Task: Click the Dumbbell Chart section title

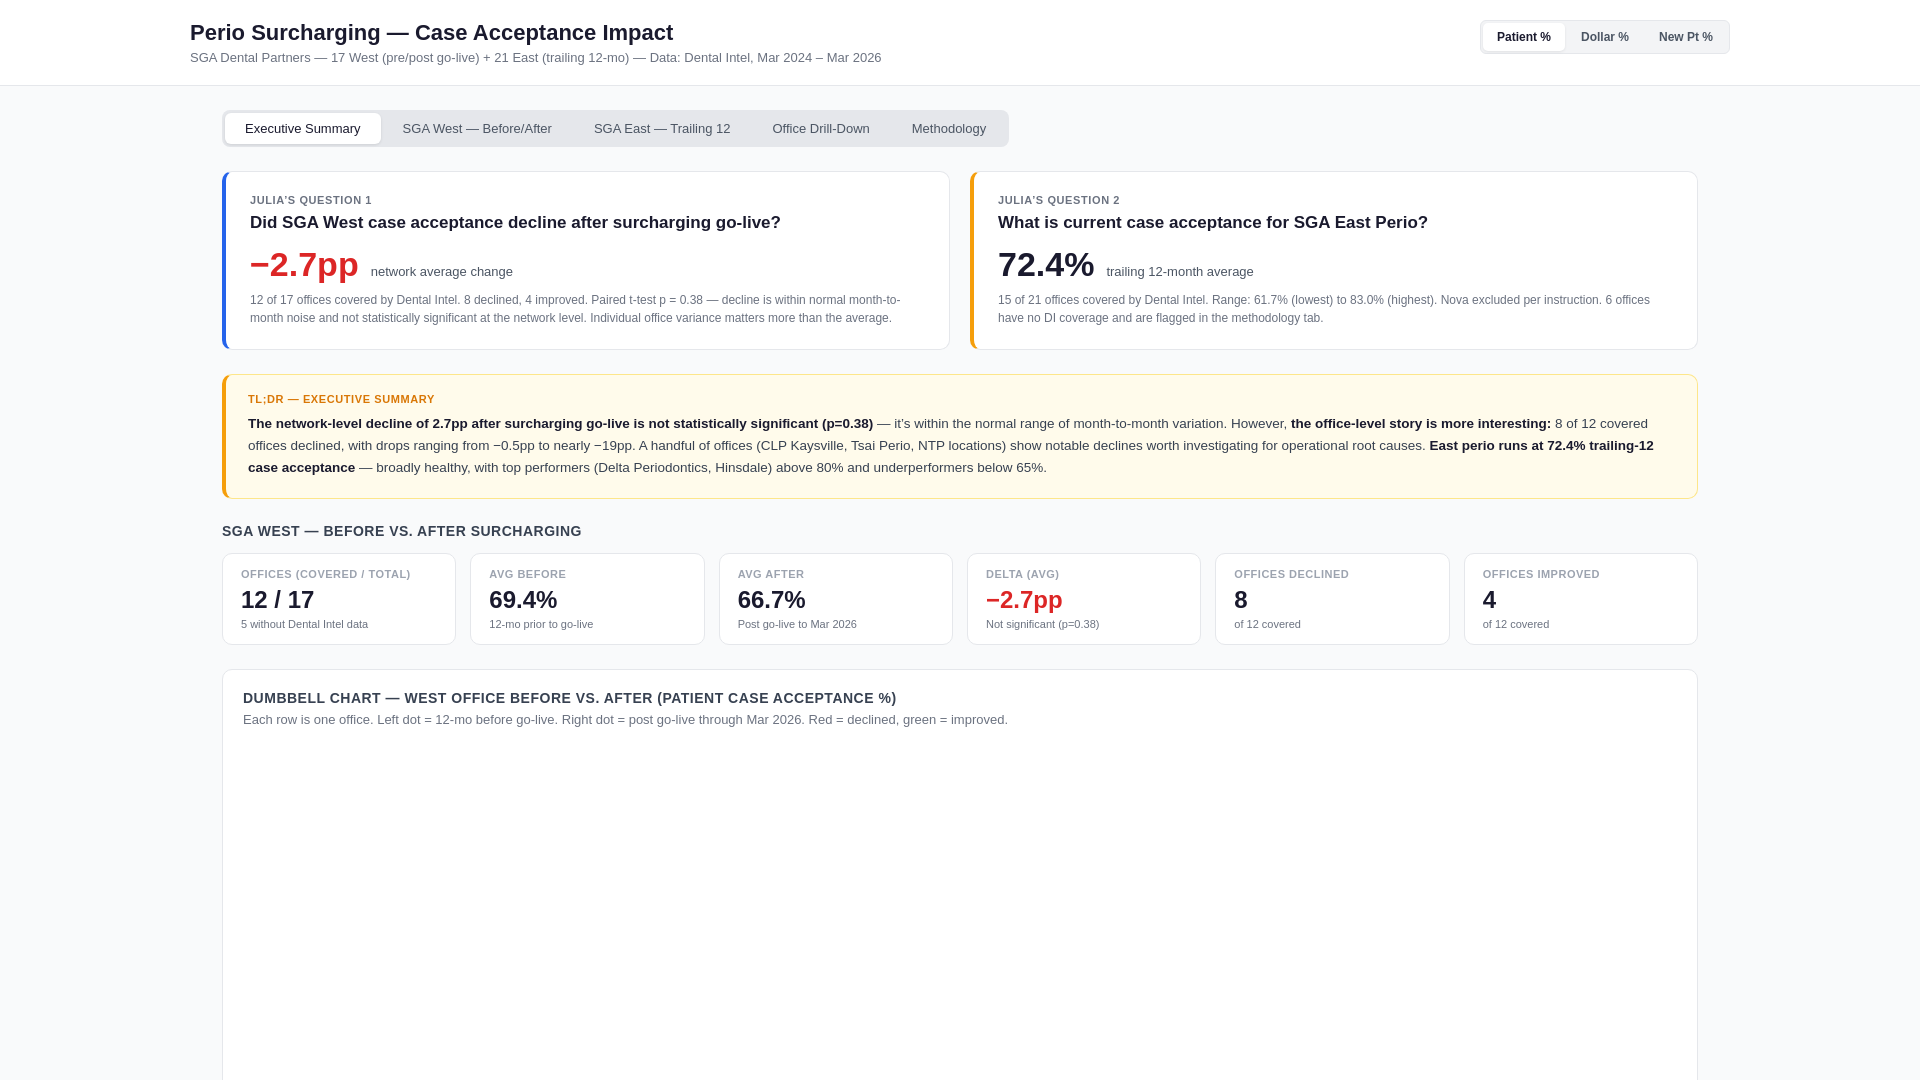Action: [570, 698]
